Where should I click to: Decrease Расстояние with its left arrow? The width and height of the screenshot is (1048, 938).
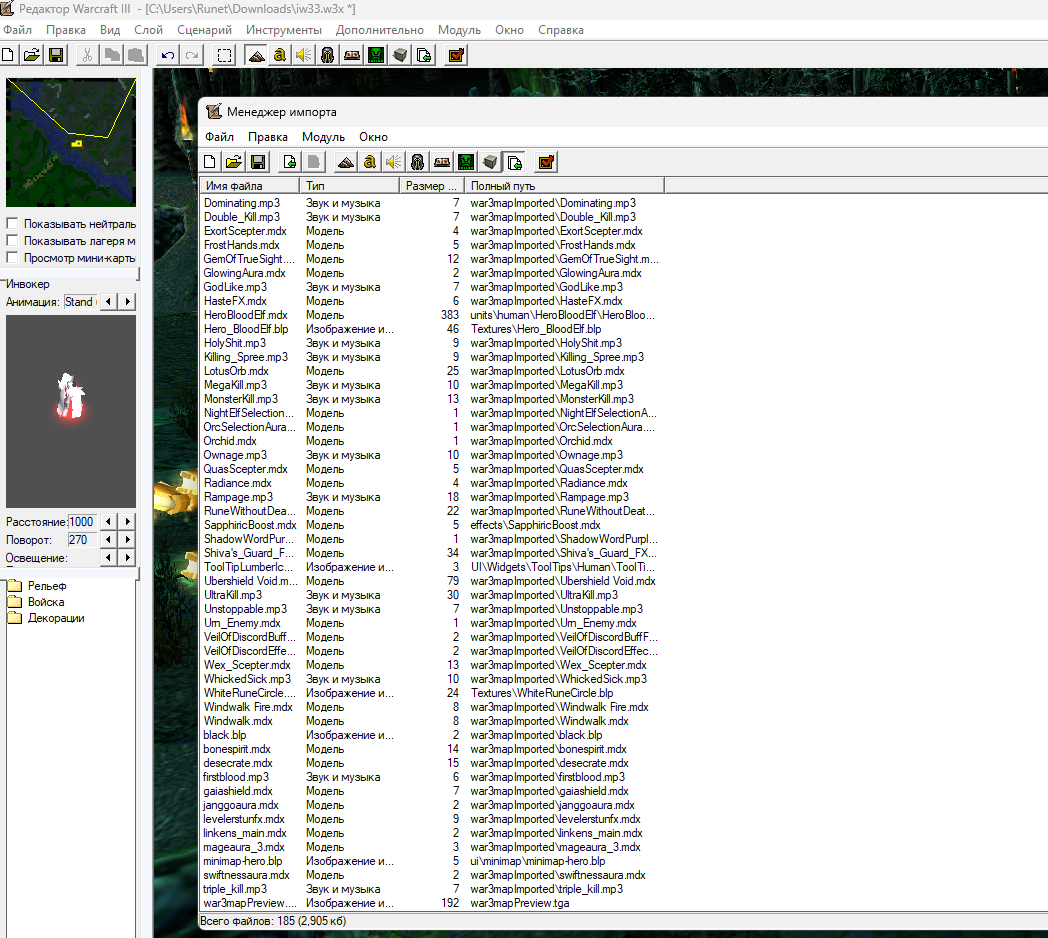click(x=108, y=521)
